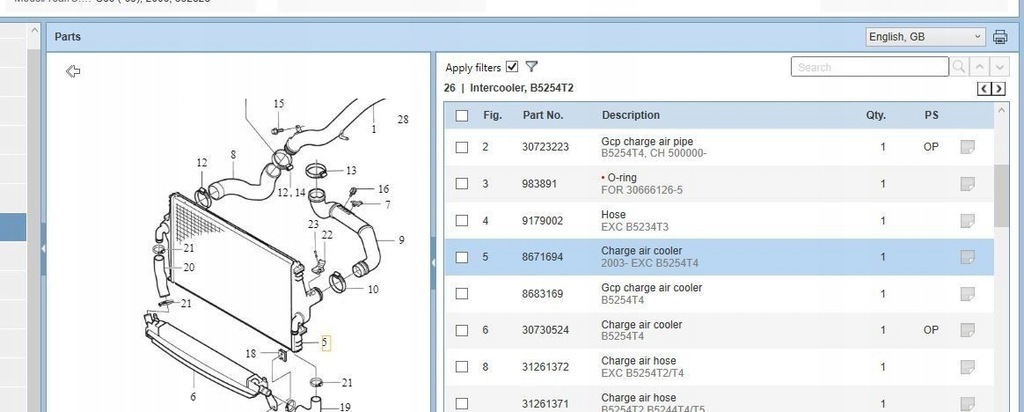The height and width of the screenshot is (412, 1024).
Task: Collapse the diagram pane using the middle splitter arrow
Action: 433,263
